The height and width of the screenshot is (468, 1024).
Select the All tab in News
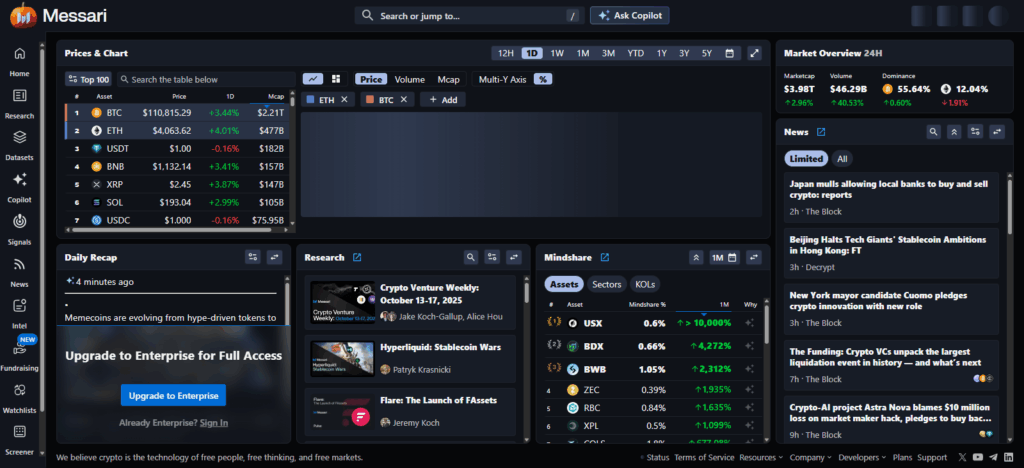coord(842,158)
